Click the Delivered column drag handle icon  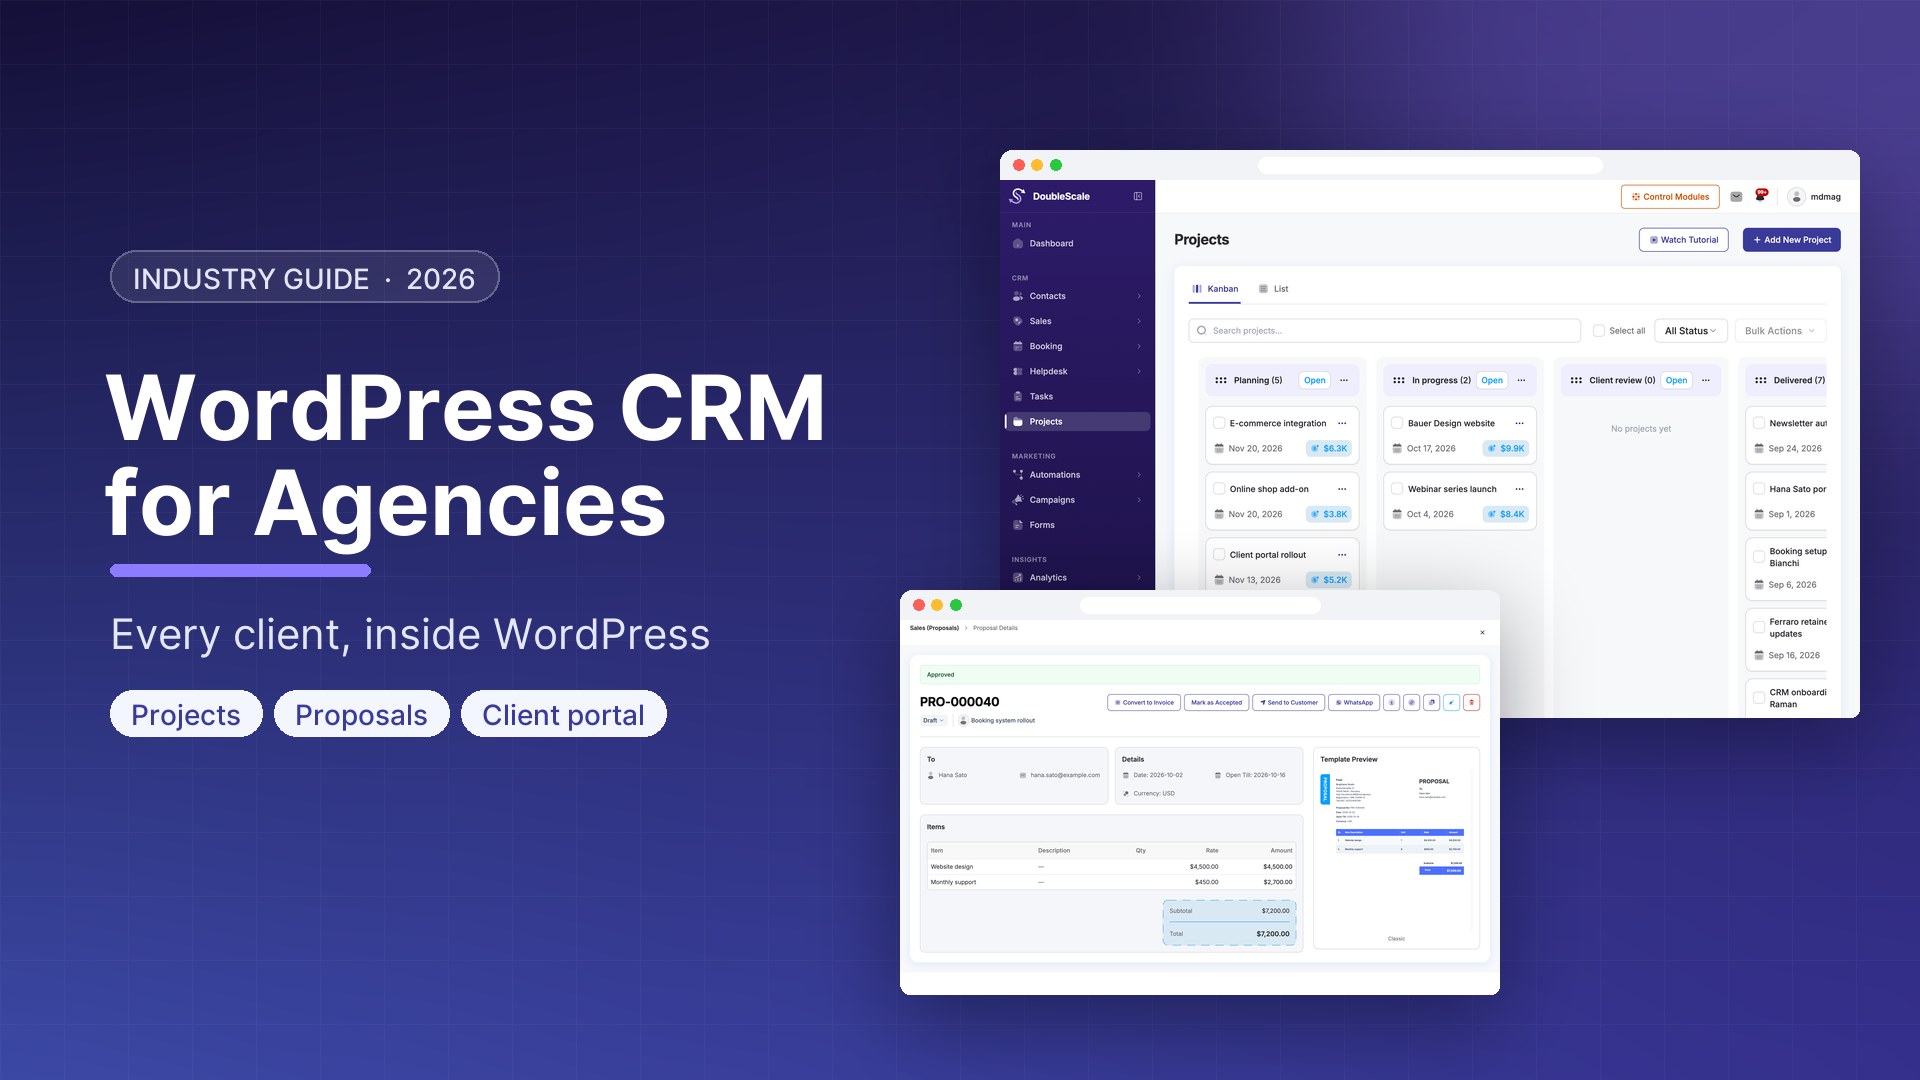1761,380
